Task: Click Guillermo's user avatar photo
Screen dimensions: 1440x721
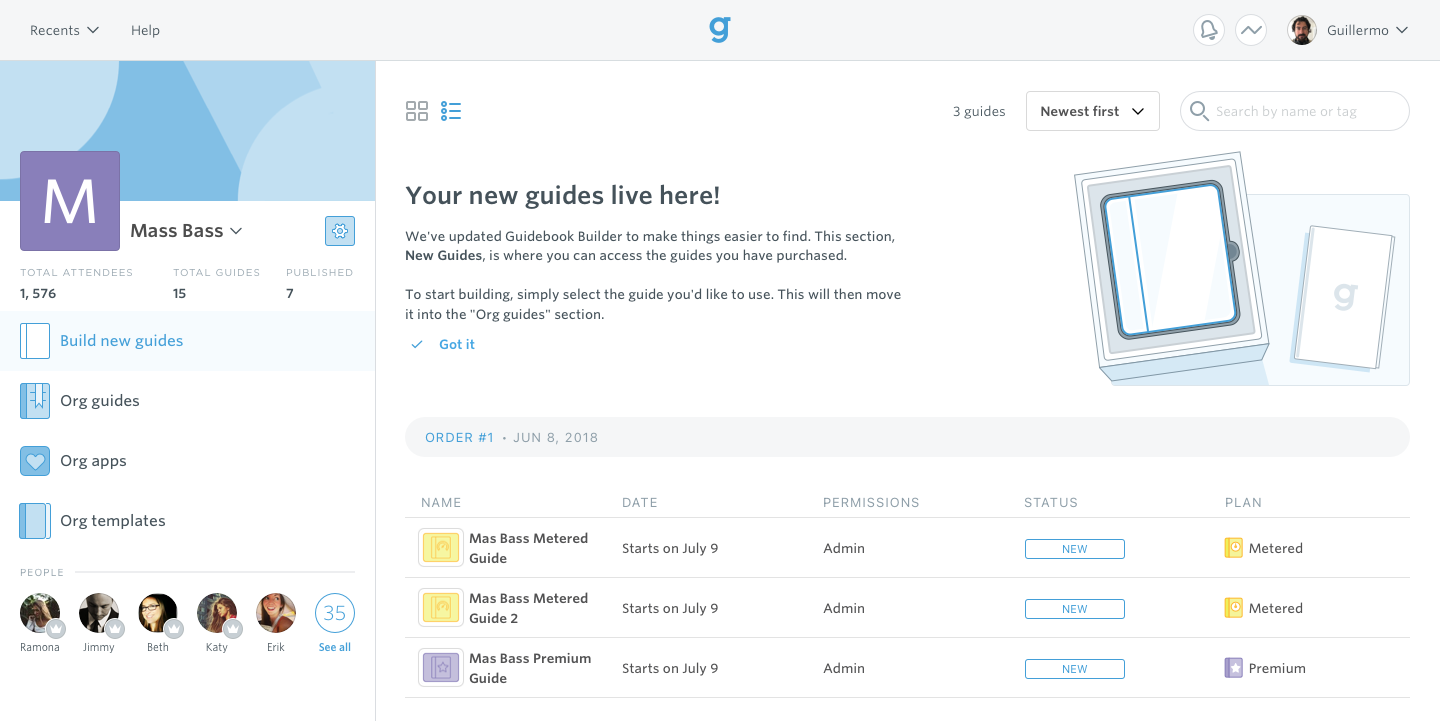Action: coord(1302,30)
